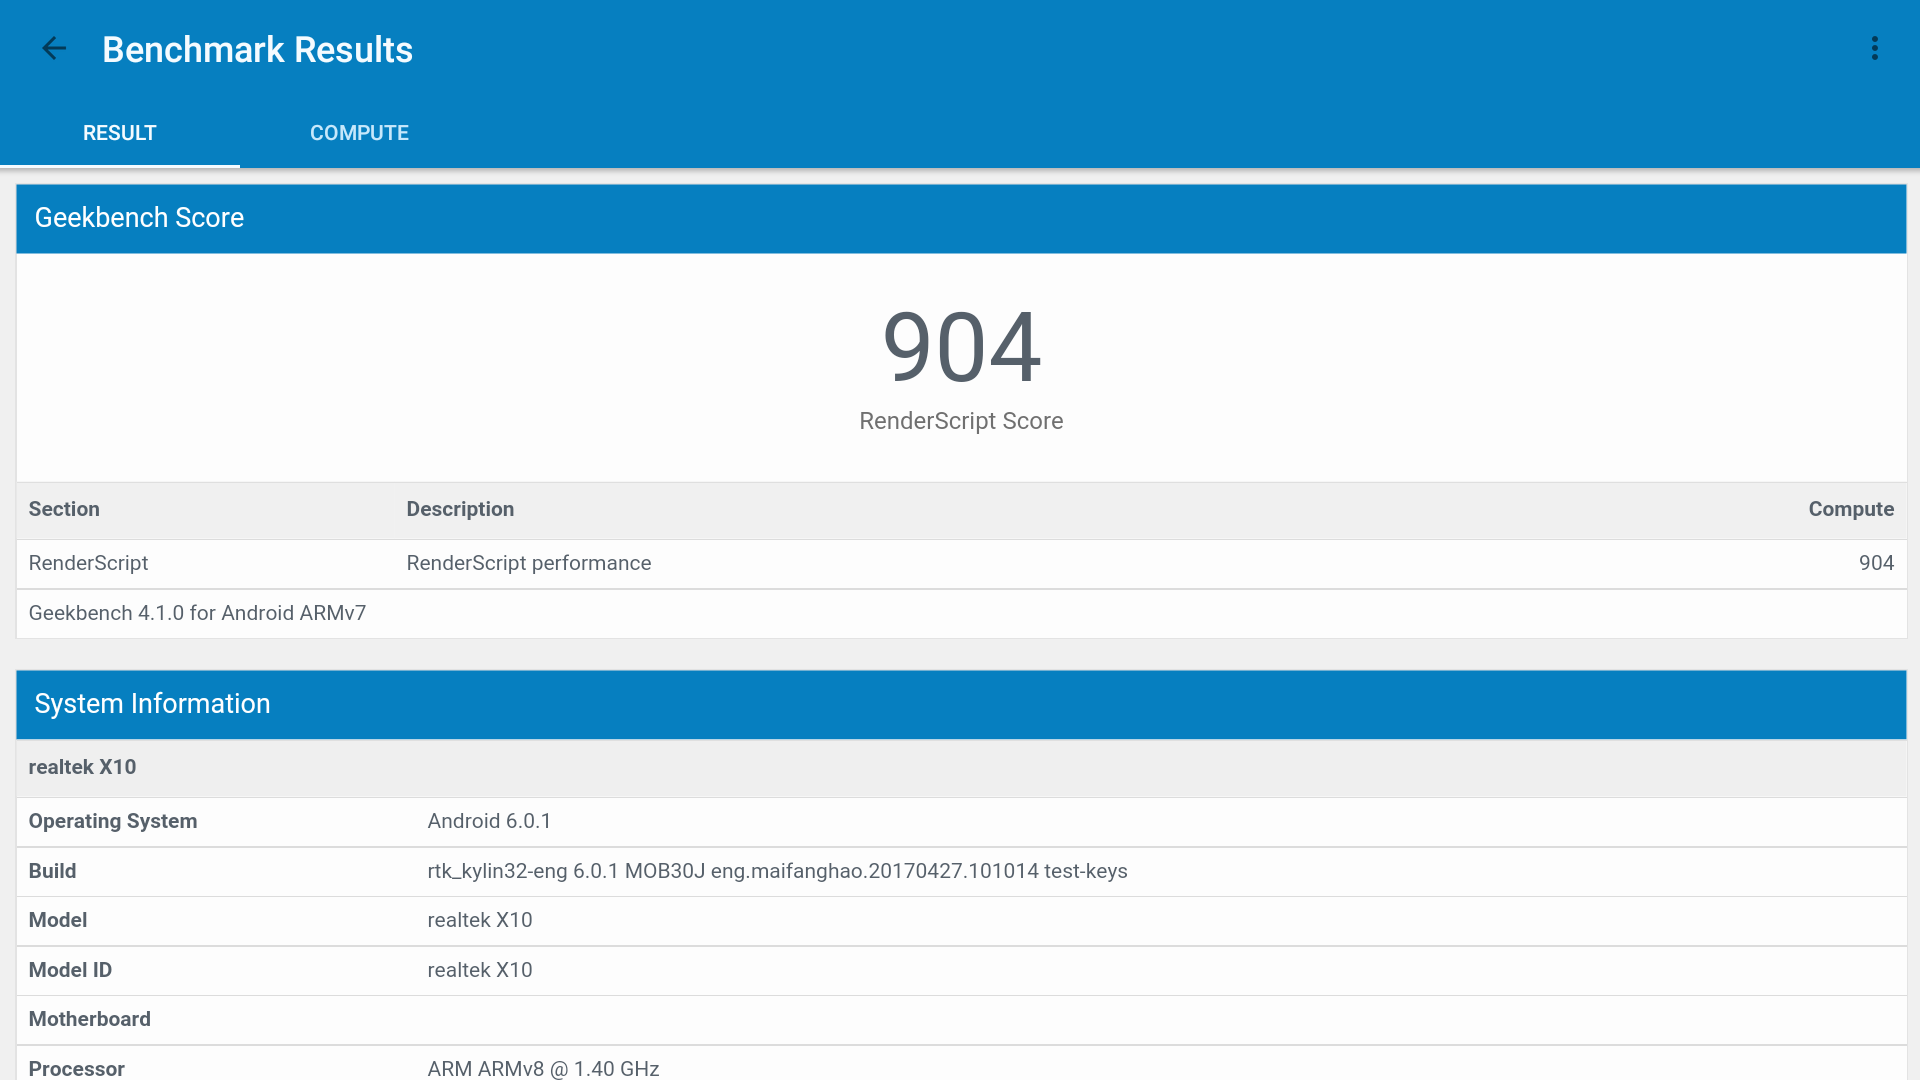
Task: Click the Operating System row
Action: (113, 821)
